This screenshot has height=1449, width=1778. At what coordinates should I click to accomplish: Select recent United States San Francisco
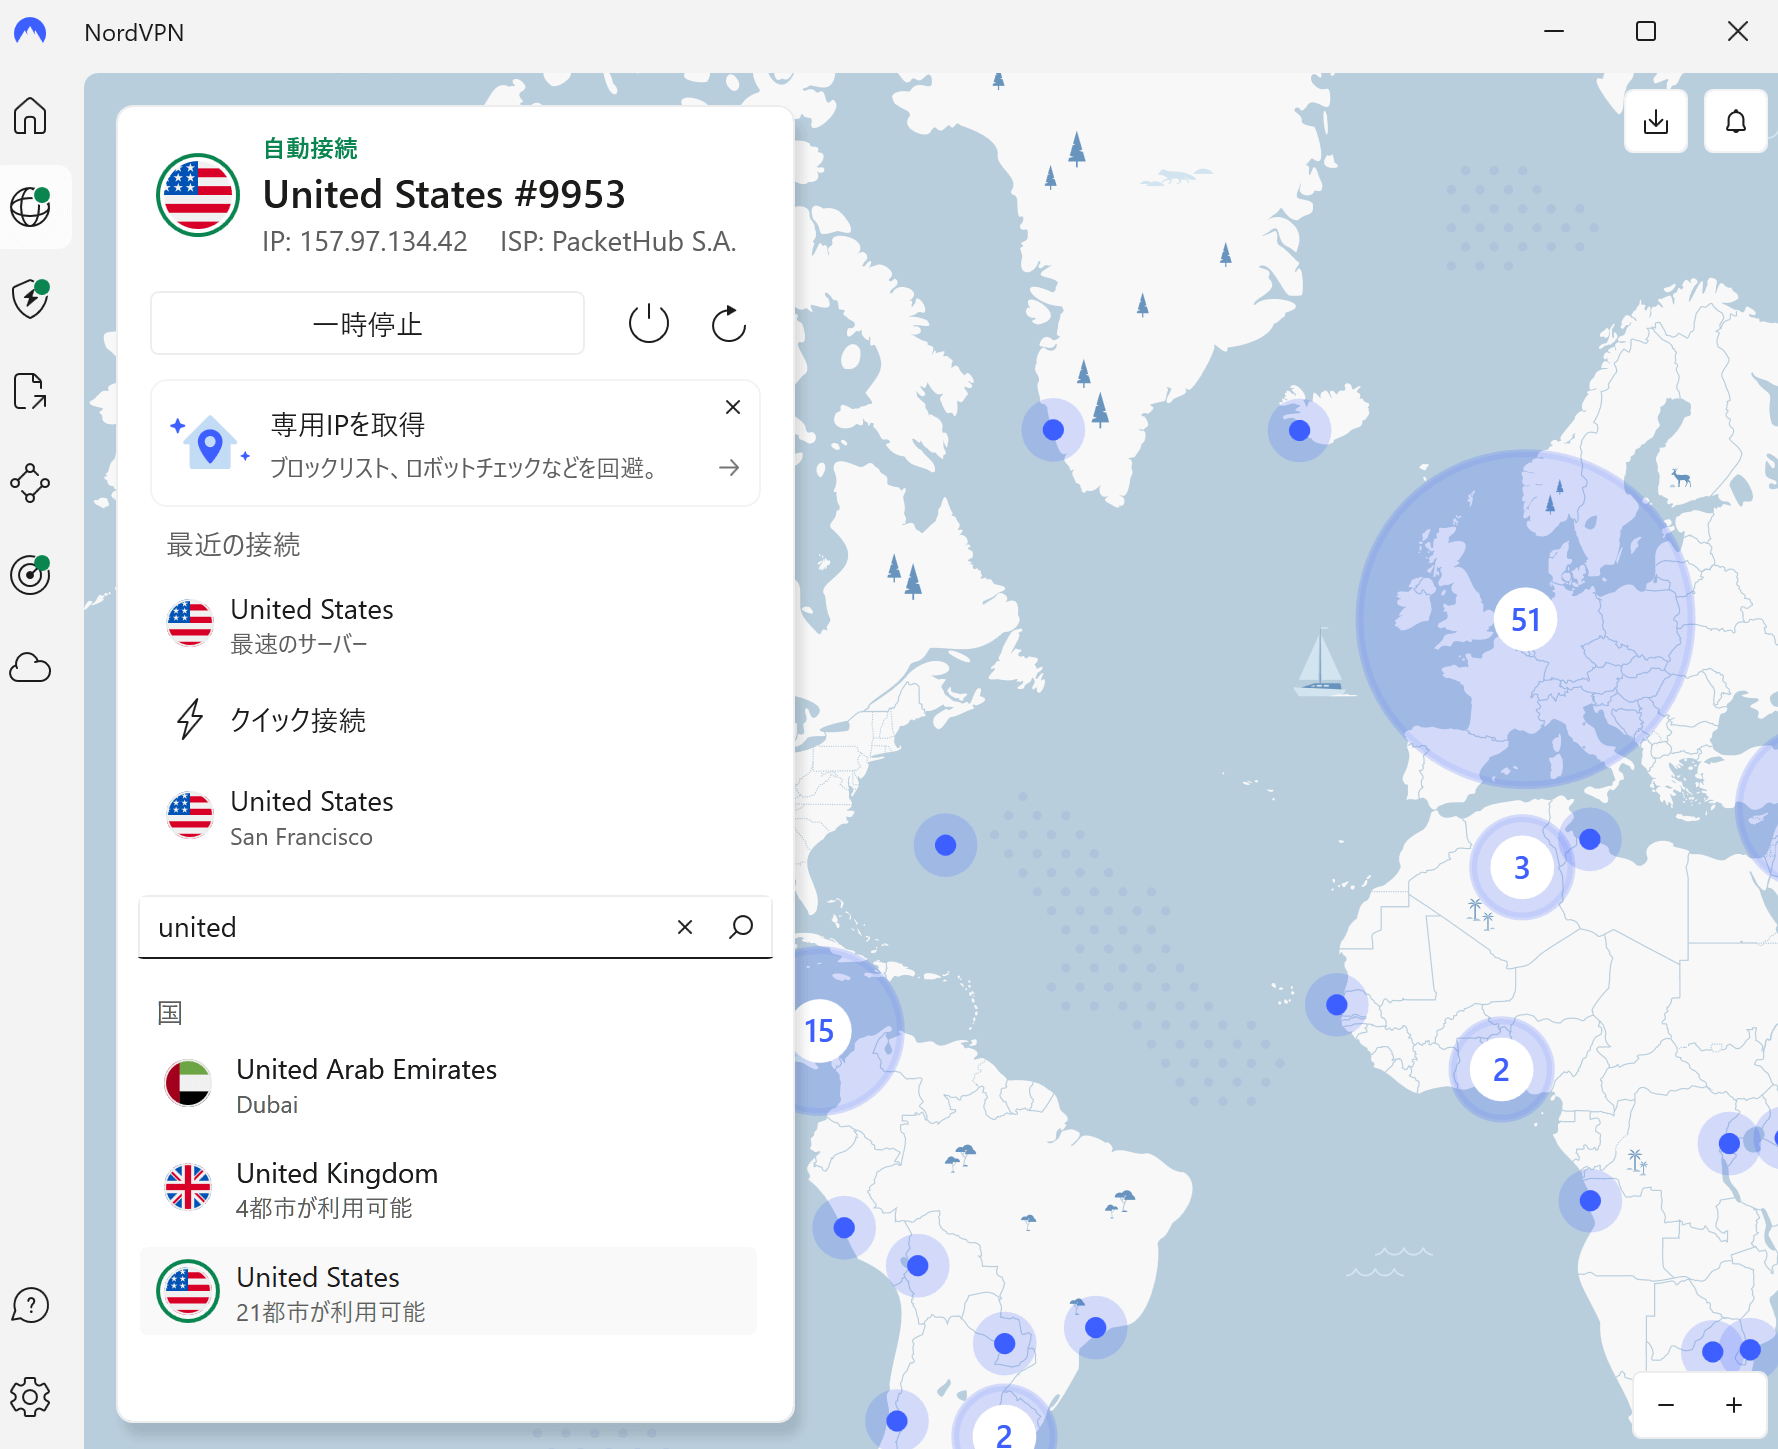point(456,817)
